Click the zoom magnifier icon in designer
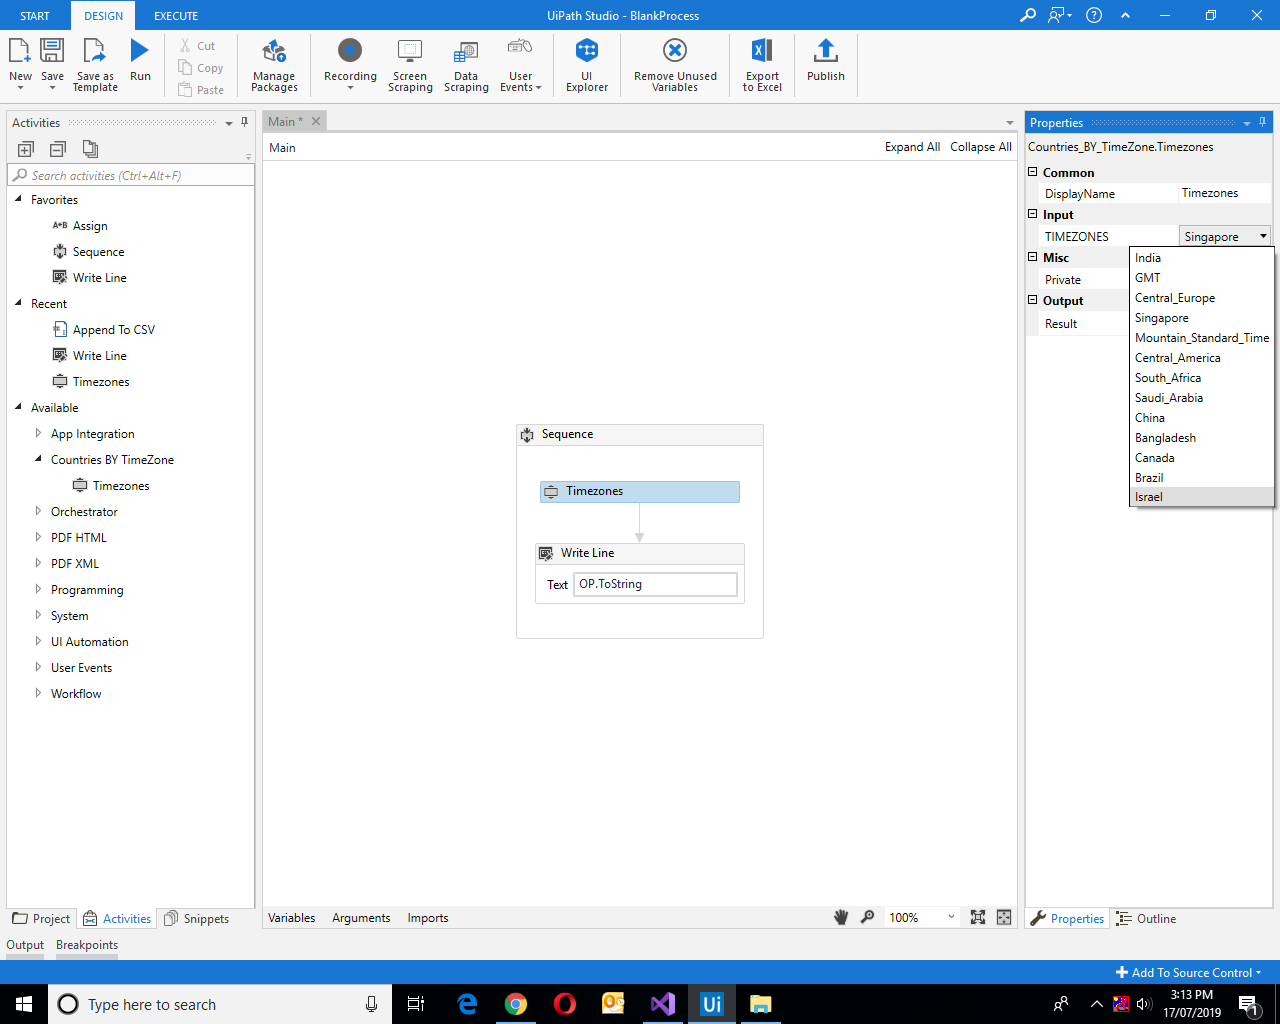The height and width of the screenshot is (1024, 1280). pos(867,917)
